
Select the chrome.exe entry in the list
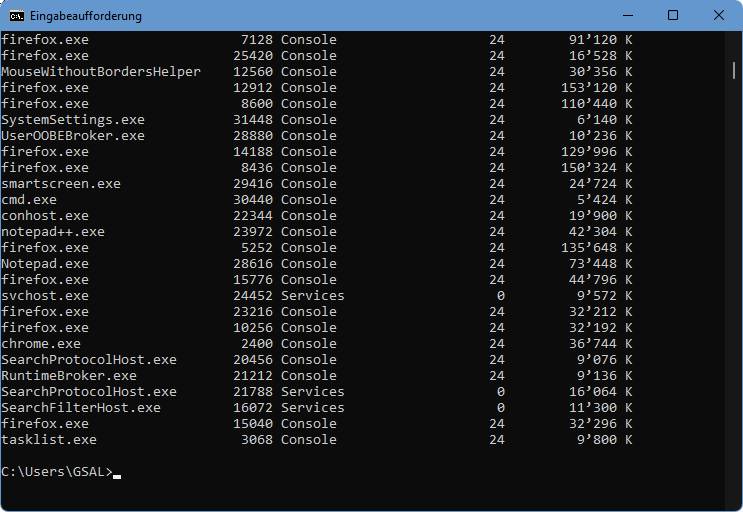[x=41, y=344]
